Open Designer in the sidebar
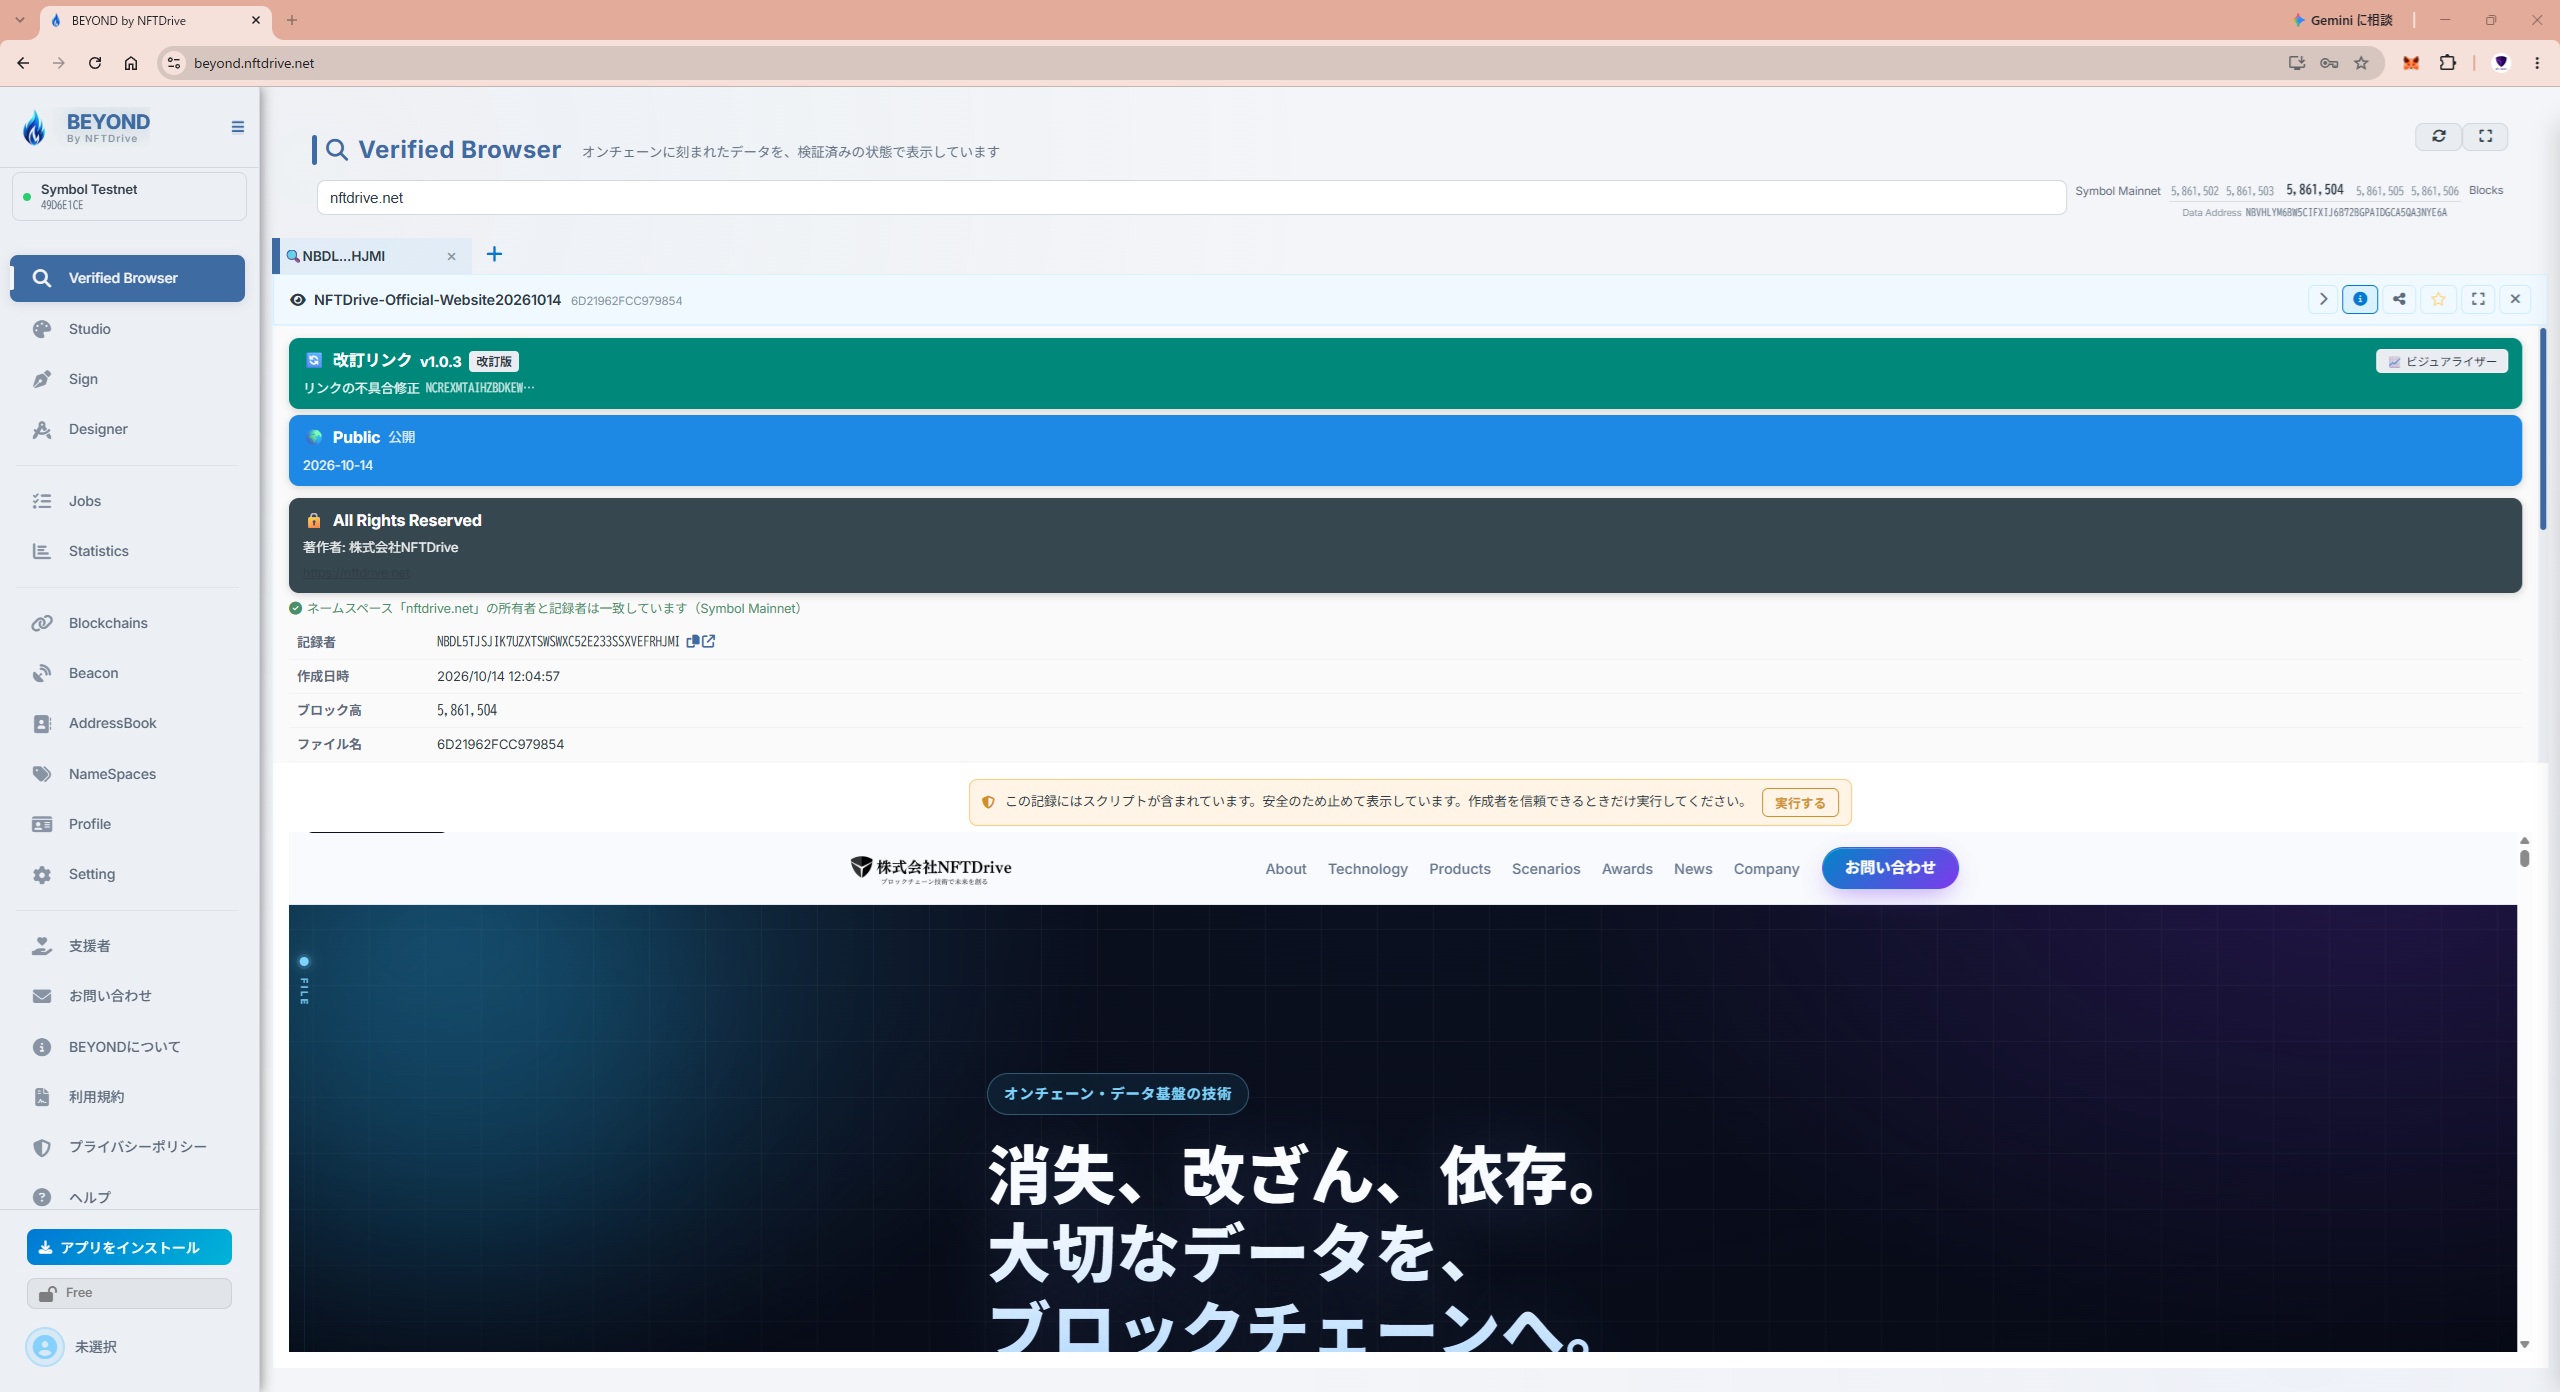The height and width of the screenshot is (1392, 2560). (x=127, y=429)
